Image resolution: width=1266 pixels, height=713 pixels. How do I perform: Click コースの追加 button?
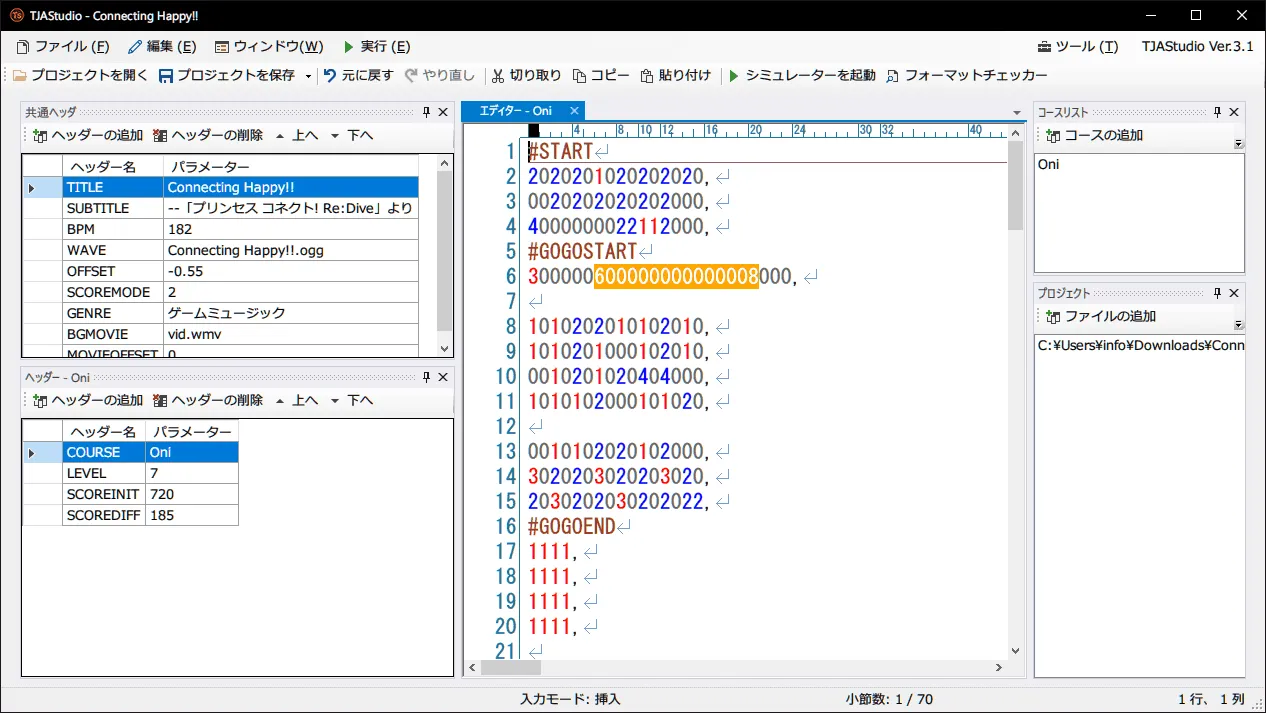(1094, 135)
